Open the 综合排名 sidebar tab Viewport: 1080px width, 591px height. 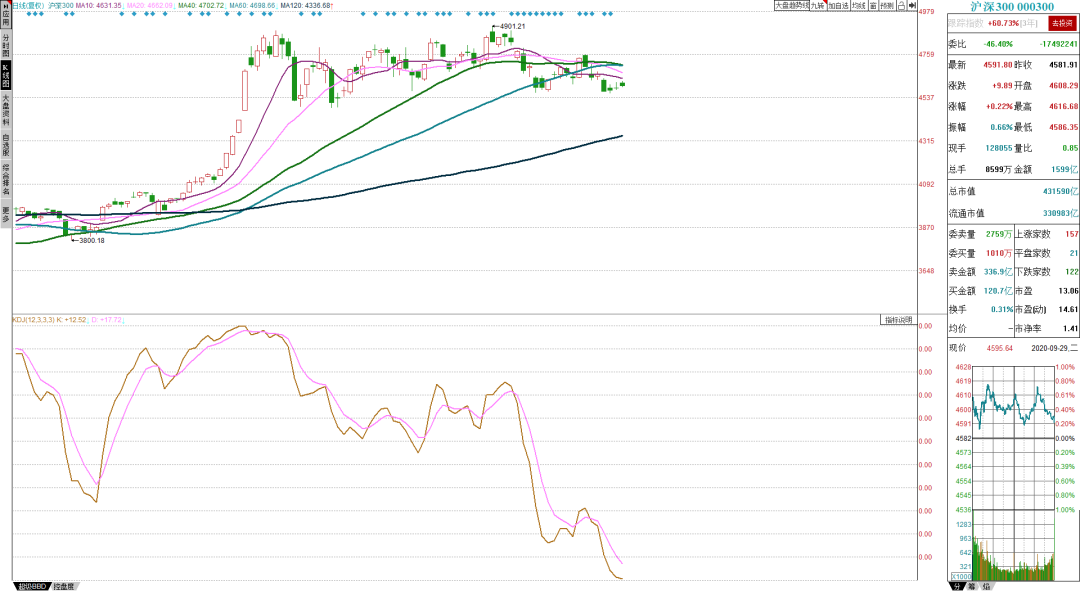coord(6,179)
